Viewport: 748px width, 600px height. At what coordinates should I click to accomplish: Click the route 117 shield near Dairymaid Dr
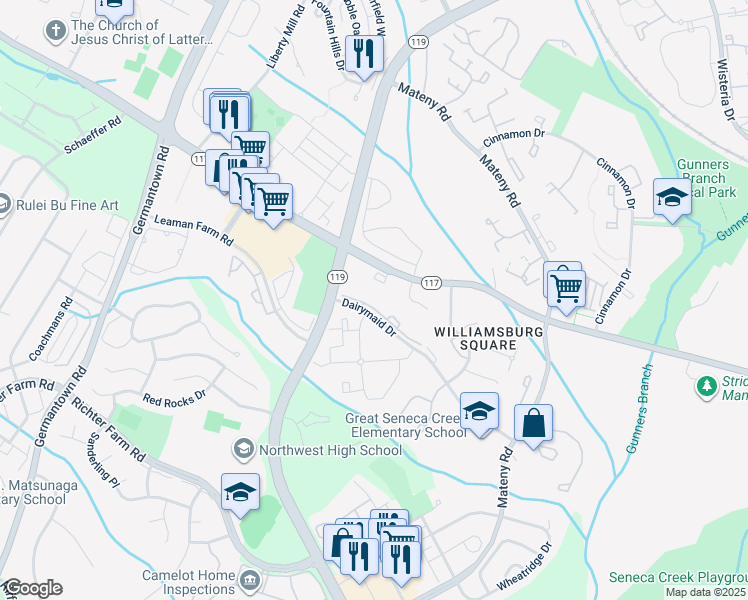coord(431,283)
